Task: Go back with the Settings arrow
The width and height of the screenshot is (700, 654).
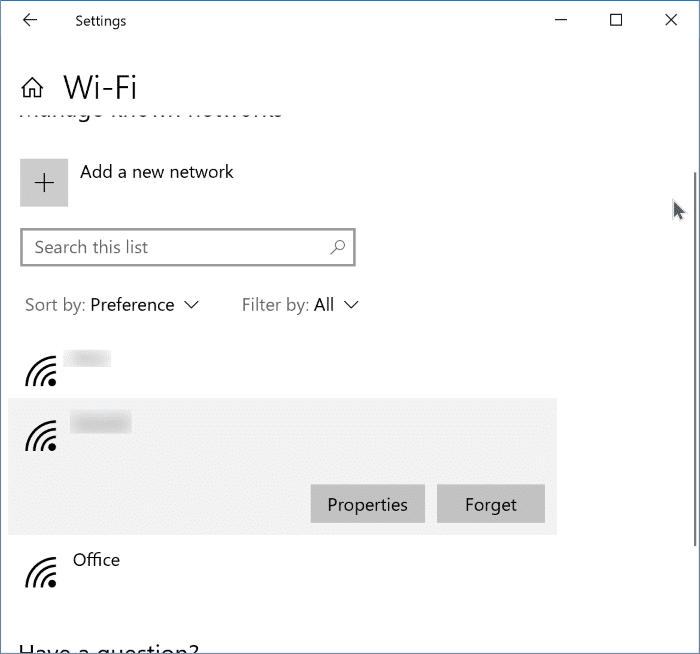Action: click(30, 20)
